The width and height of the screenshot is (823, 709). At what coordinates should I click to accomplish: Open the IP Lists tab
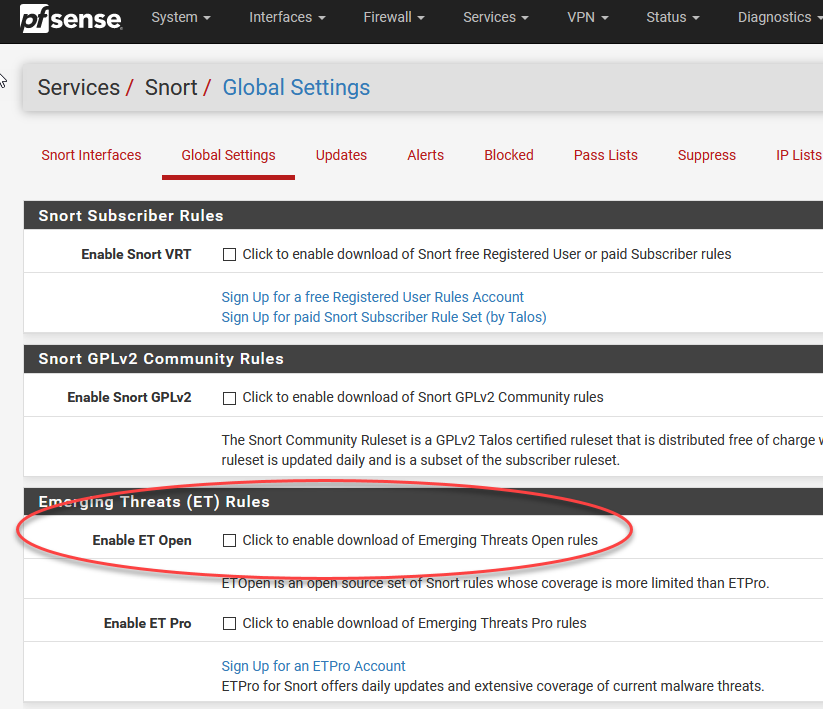click(799, 155)
